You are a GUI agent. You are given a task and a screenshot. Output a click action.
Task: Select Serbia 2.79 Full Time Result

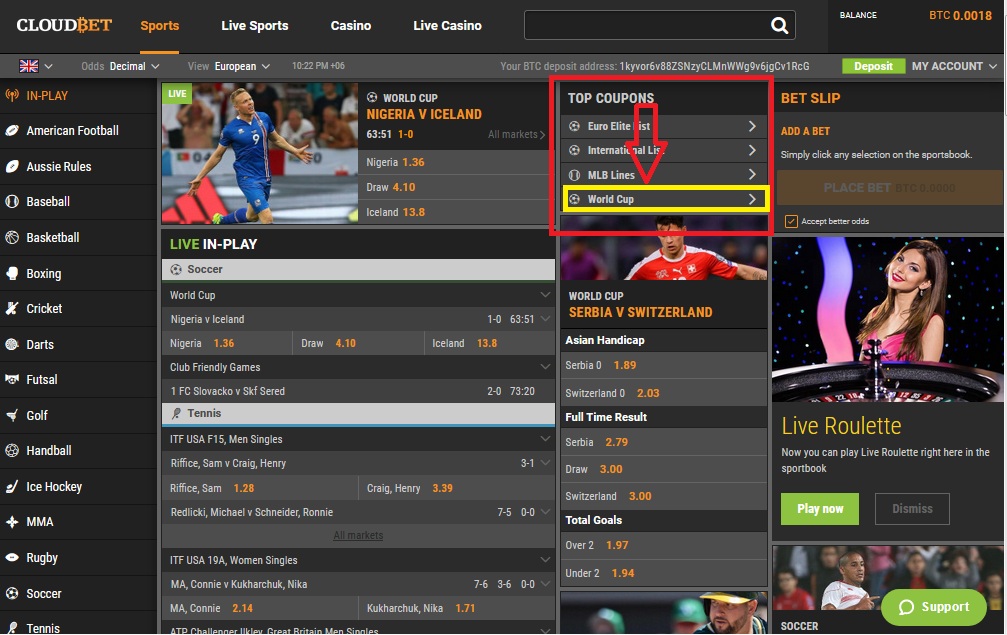pos(664,442)
